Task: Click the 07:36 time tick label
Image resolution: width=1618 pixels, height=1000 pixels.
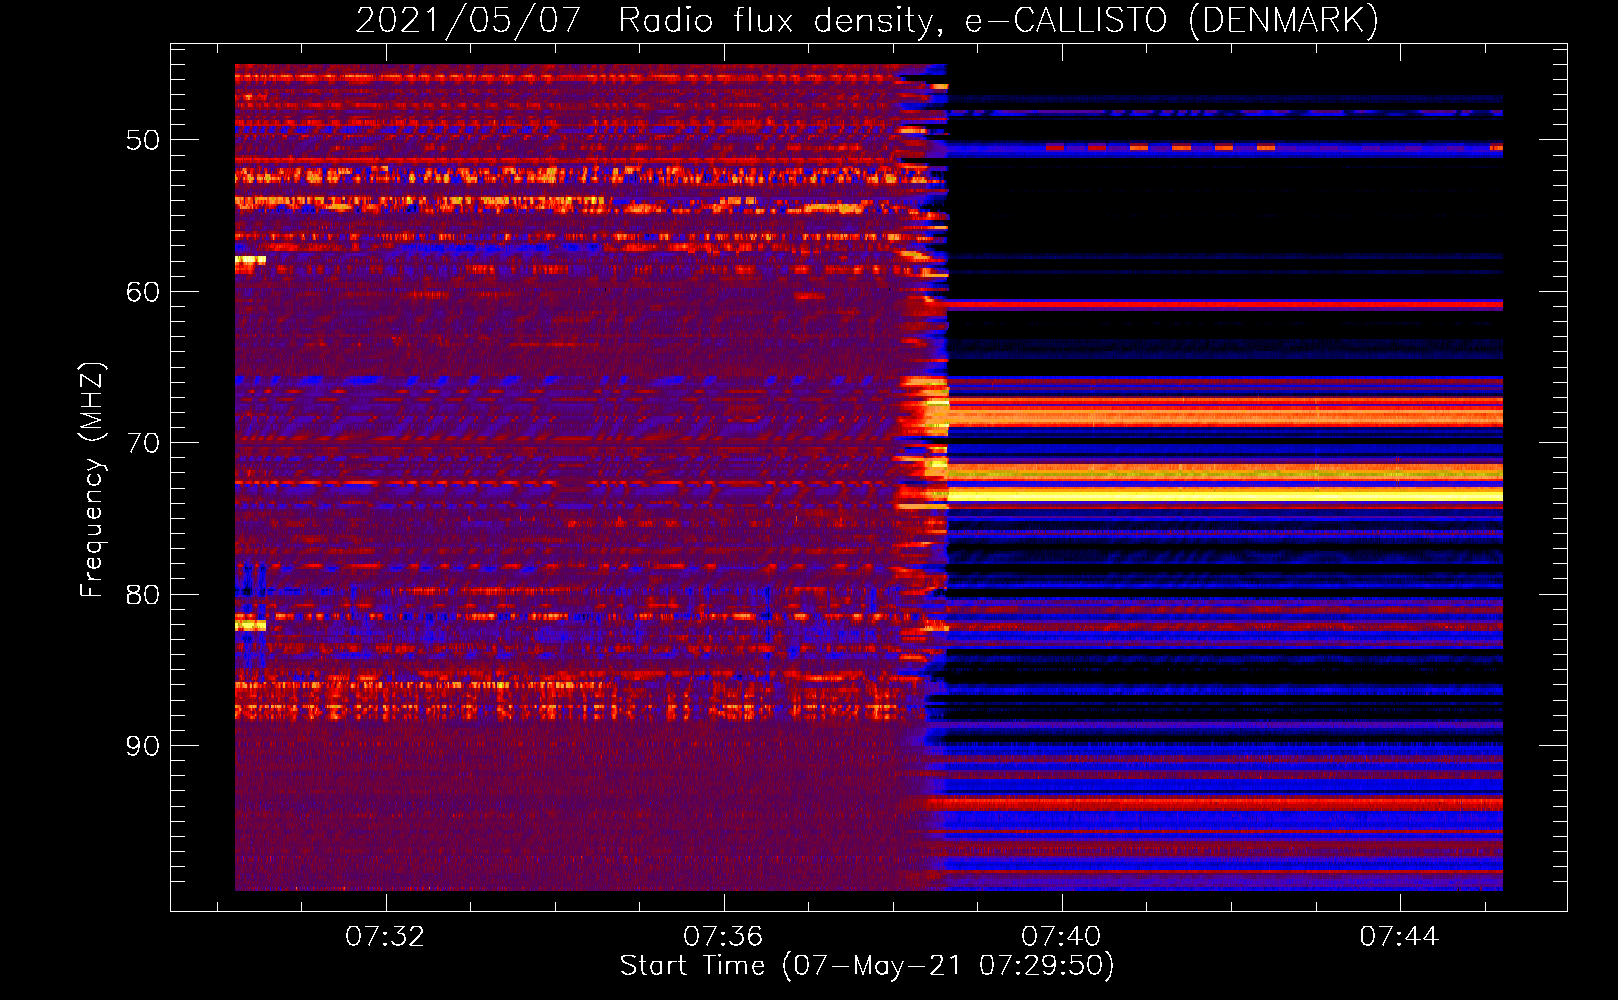Action: point(723,936)
